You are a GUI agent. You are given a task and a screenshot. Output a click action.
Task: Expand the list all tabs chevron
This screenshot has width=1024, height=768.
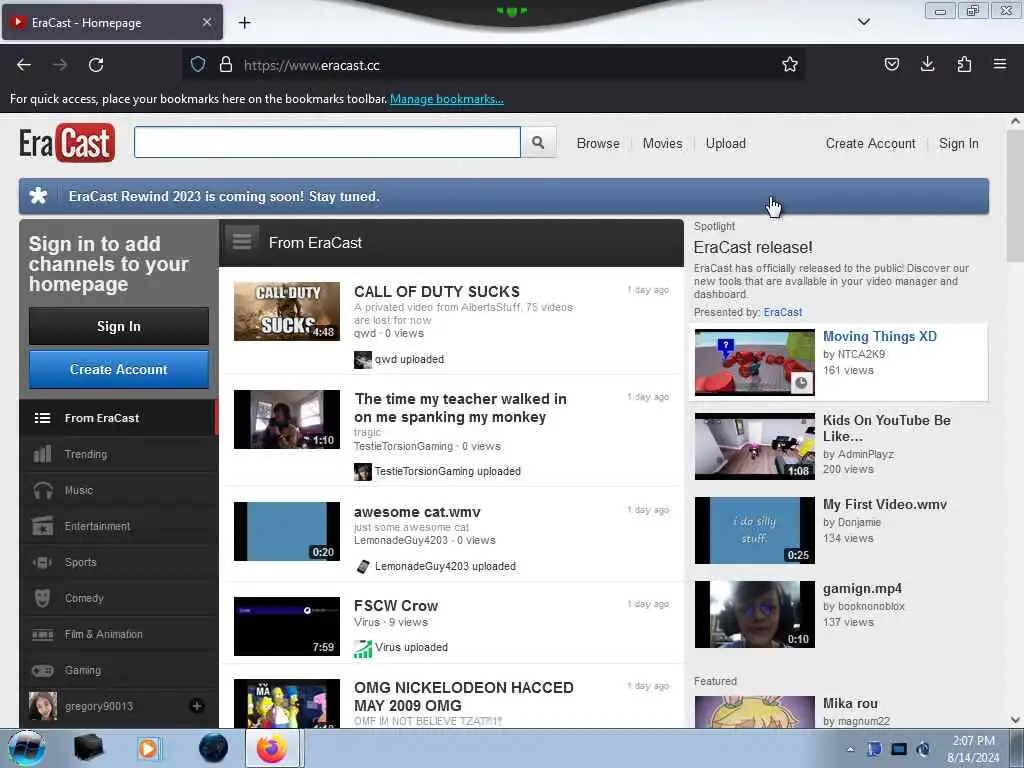(863, 22)
